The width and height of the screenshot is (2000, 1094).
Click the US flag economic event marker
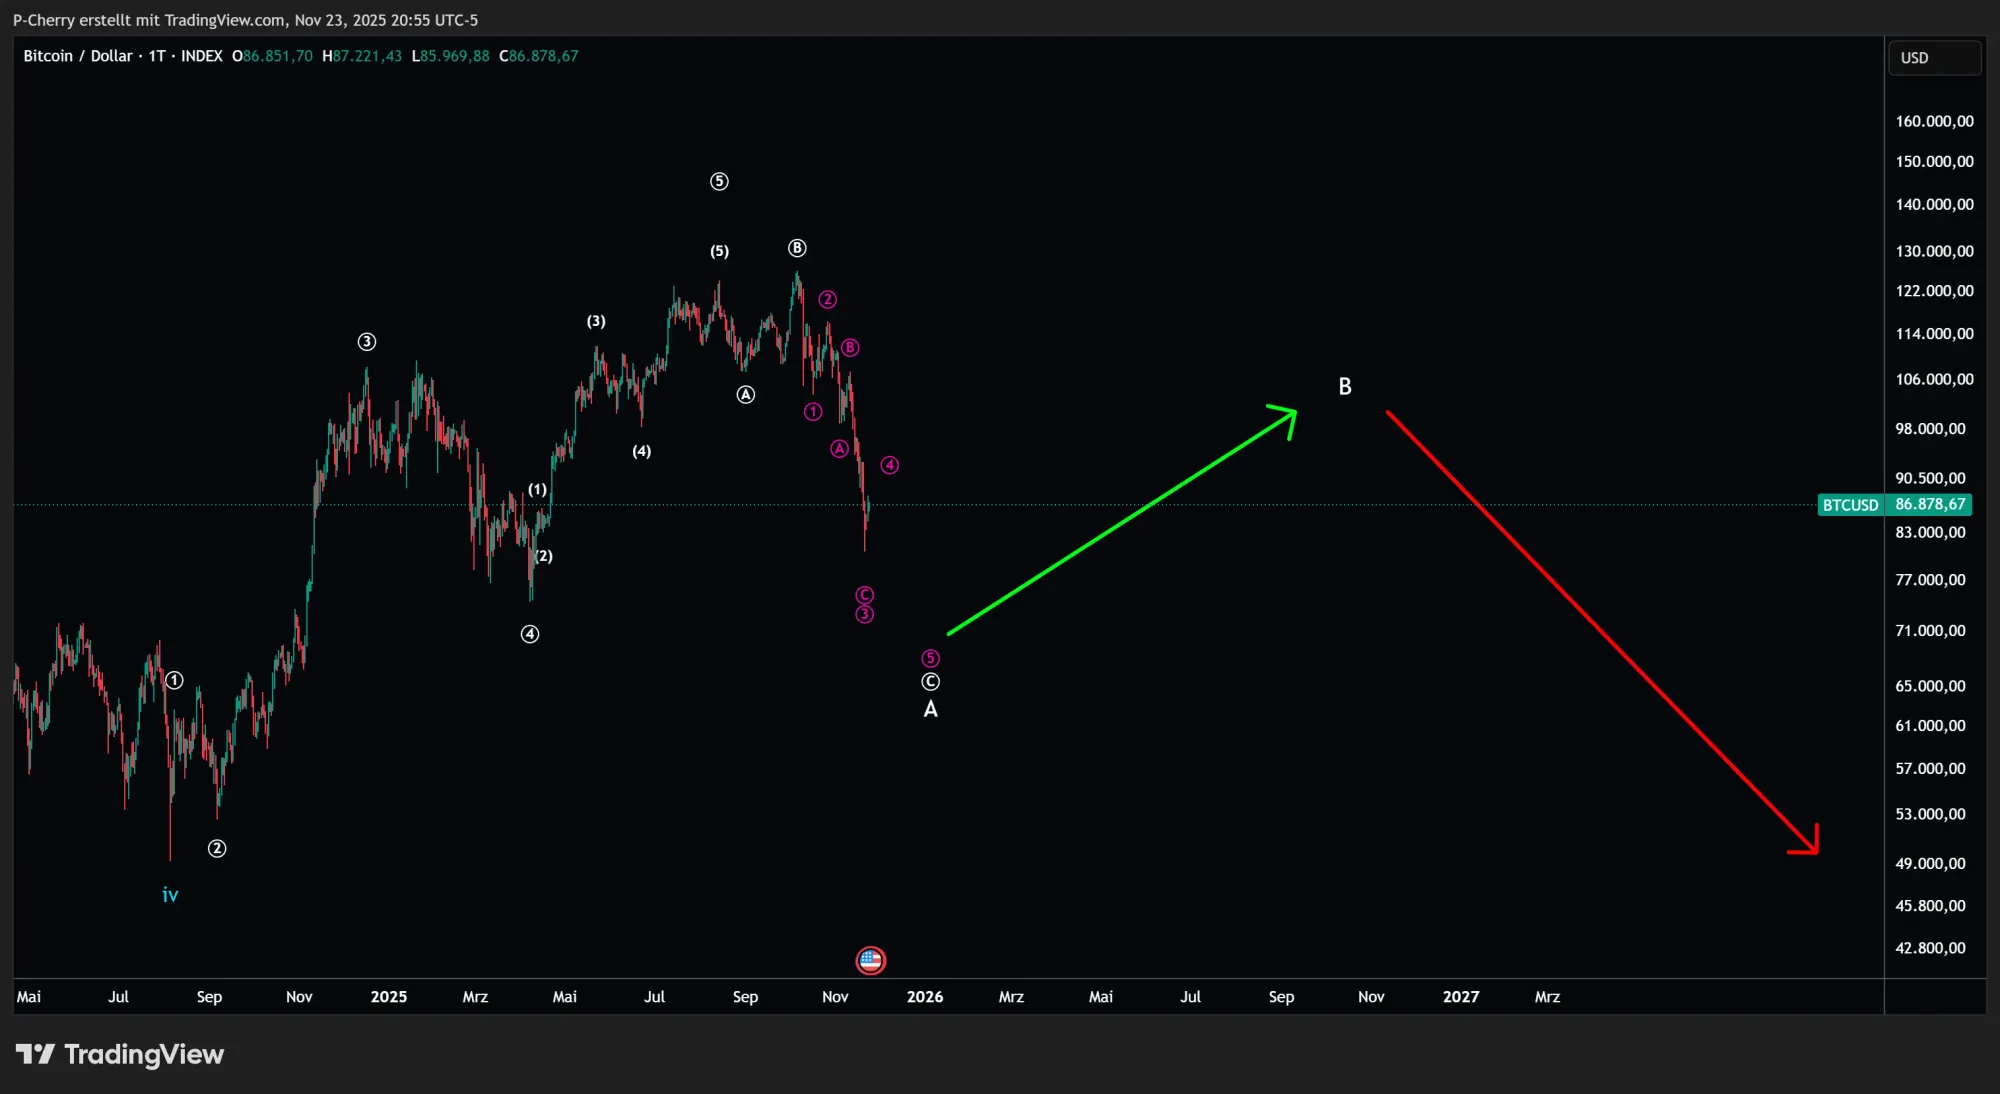point(870,960)
